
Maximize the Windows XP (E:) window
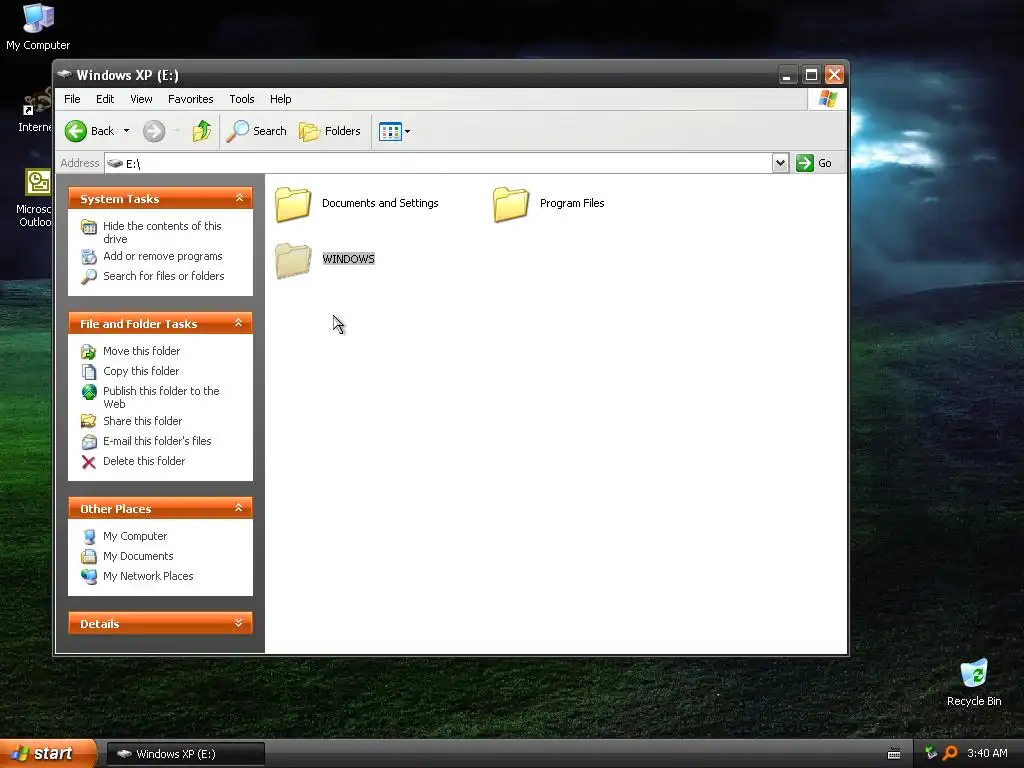(811, 75)
